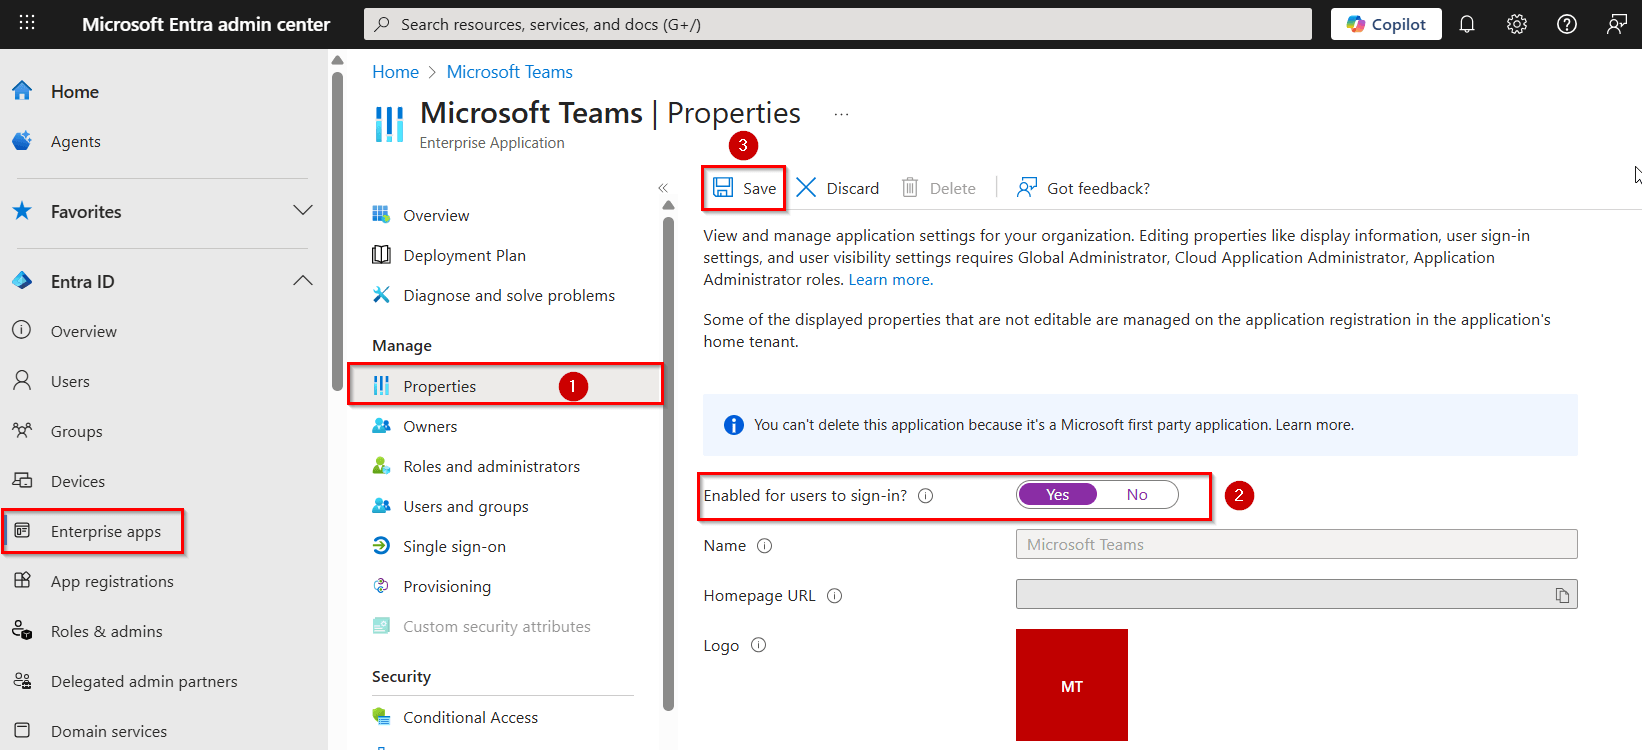This screenshot has height=750, width=1642.
Task: Click the Devices icon in sidebar
Action: point(22,481)
